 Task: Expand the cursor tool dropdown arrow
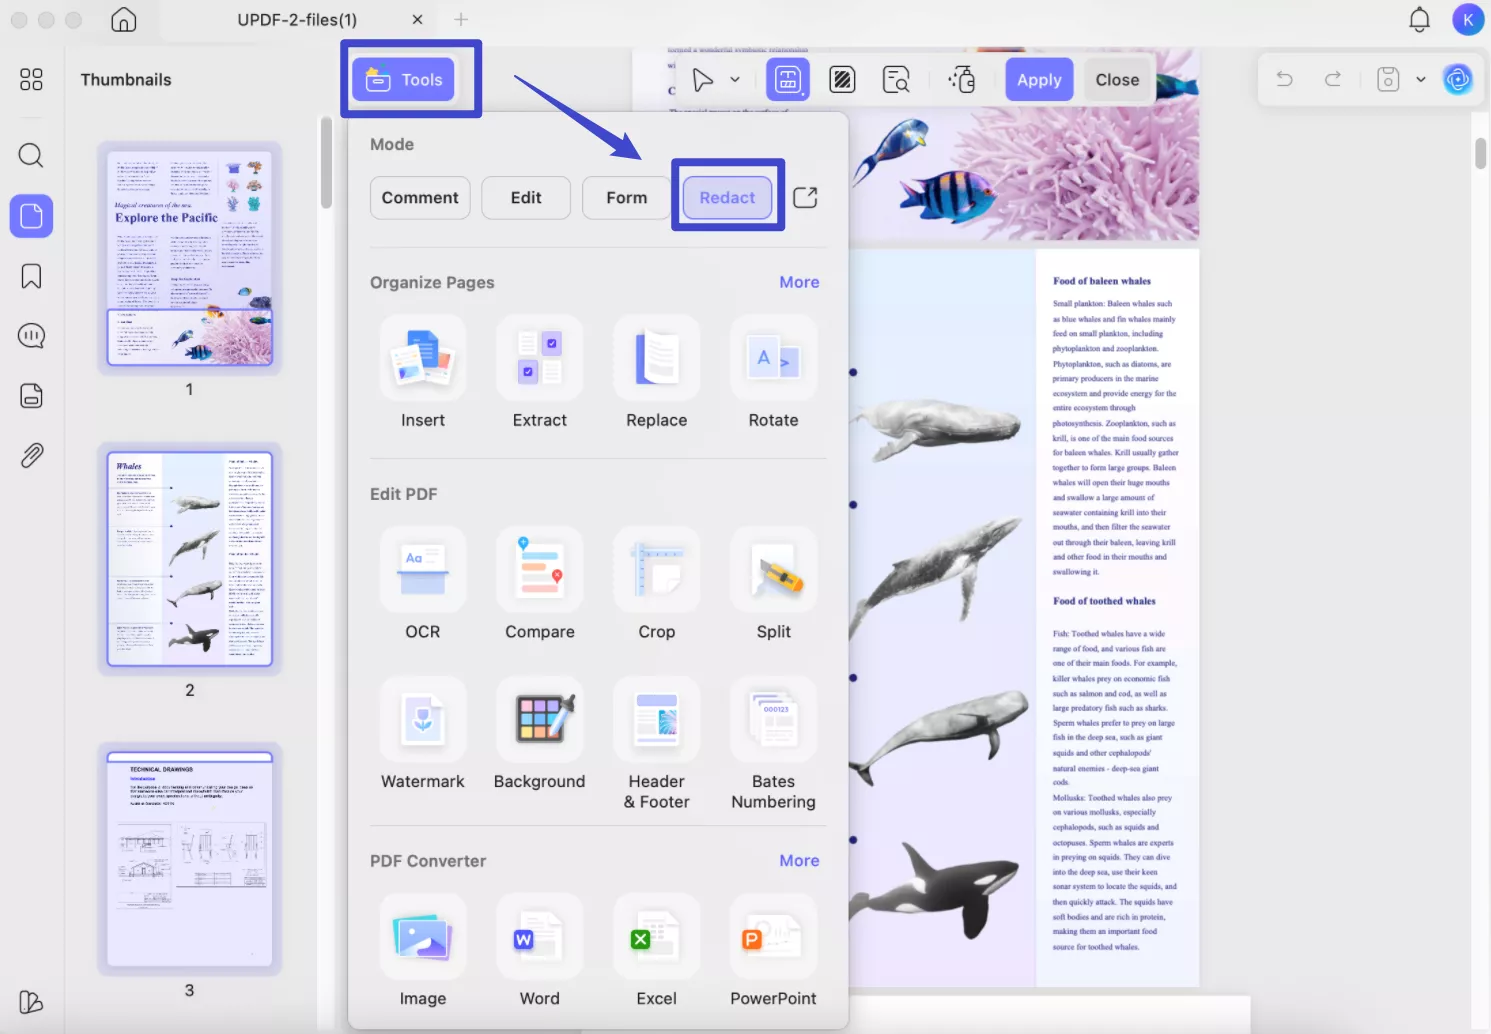coord(735,80)
